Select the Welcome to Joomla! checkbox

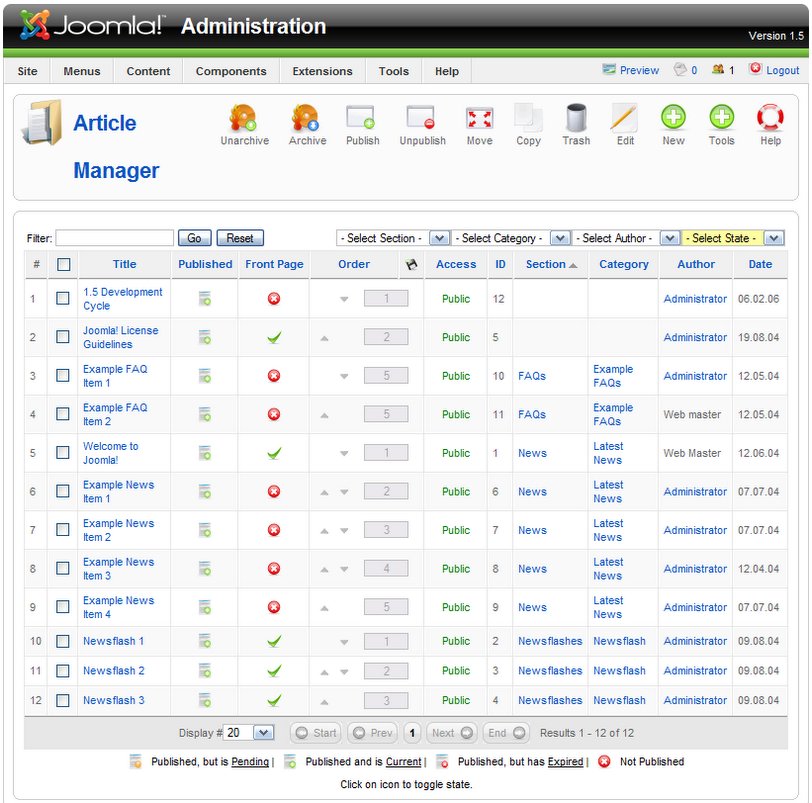point(63,452)
